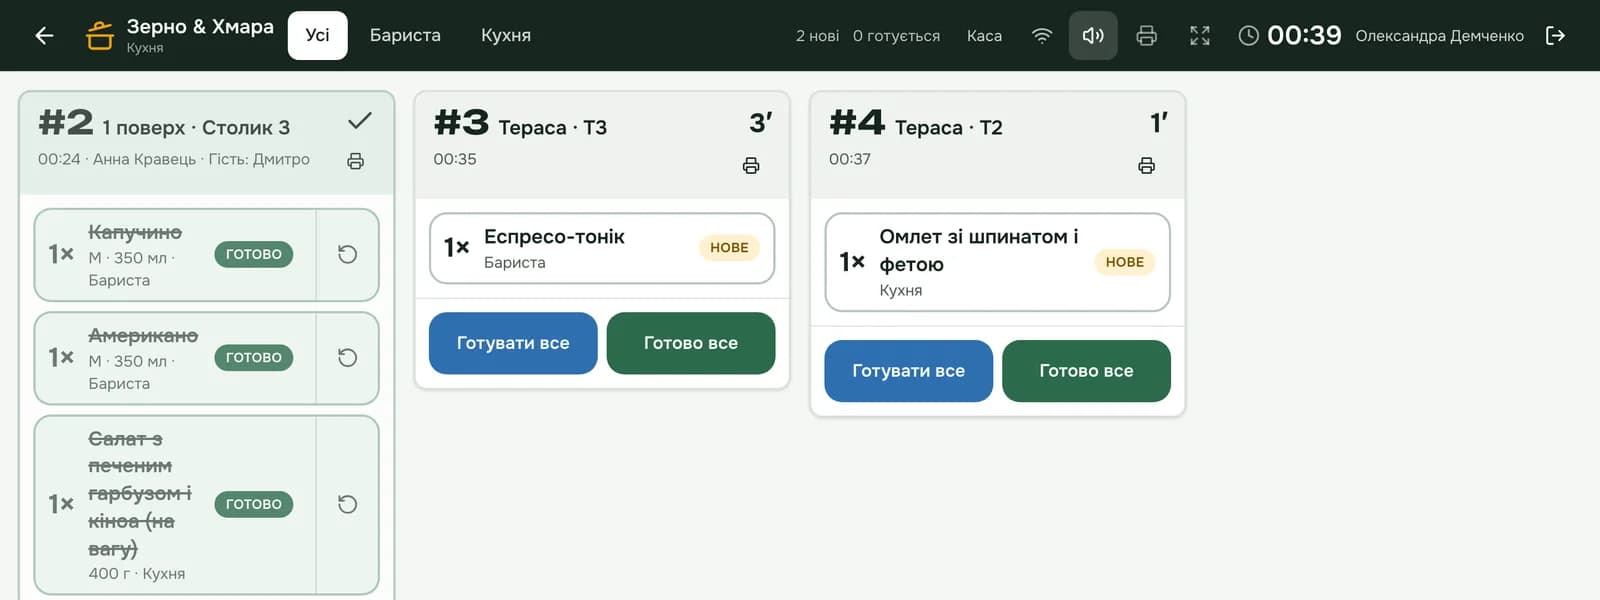Viewport: 1600px width, 600px height.
Task: Click the 1′ elapsed timer on order #4
Action: pyautogui.click(x=1158, y=123)
